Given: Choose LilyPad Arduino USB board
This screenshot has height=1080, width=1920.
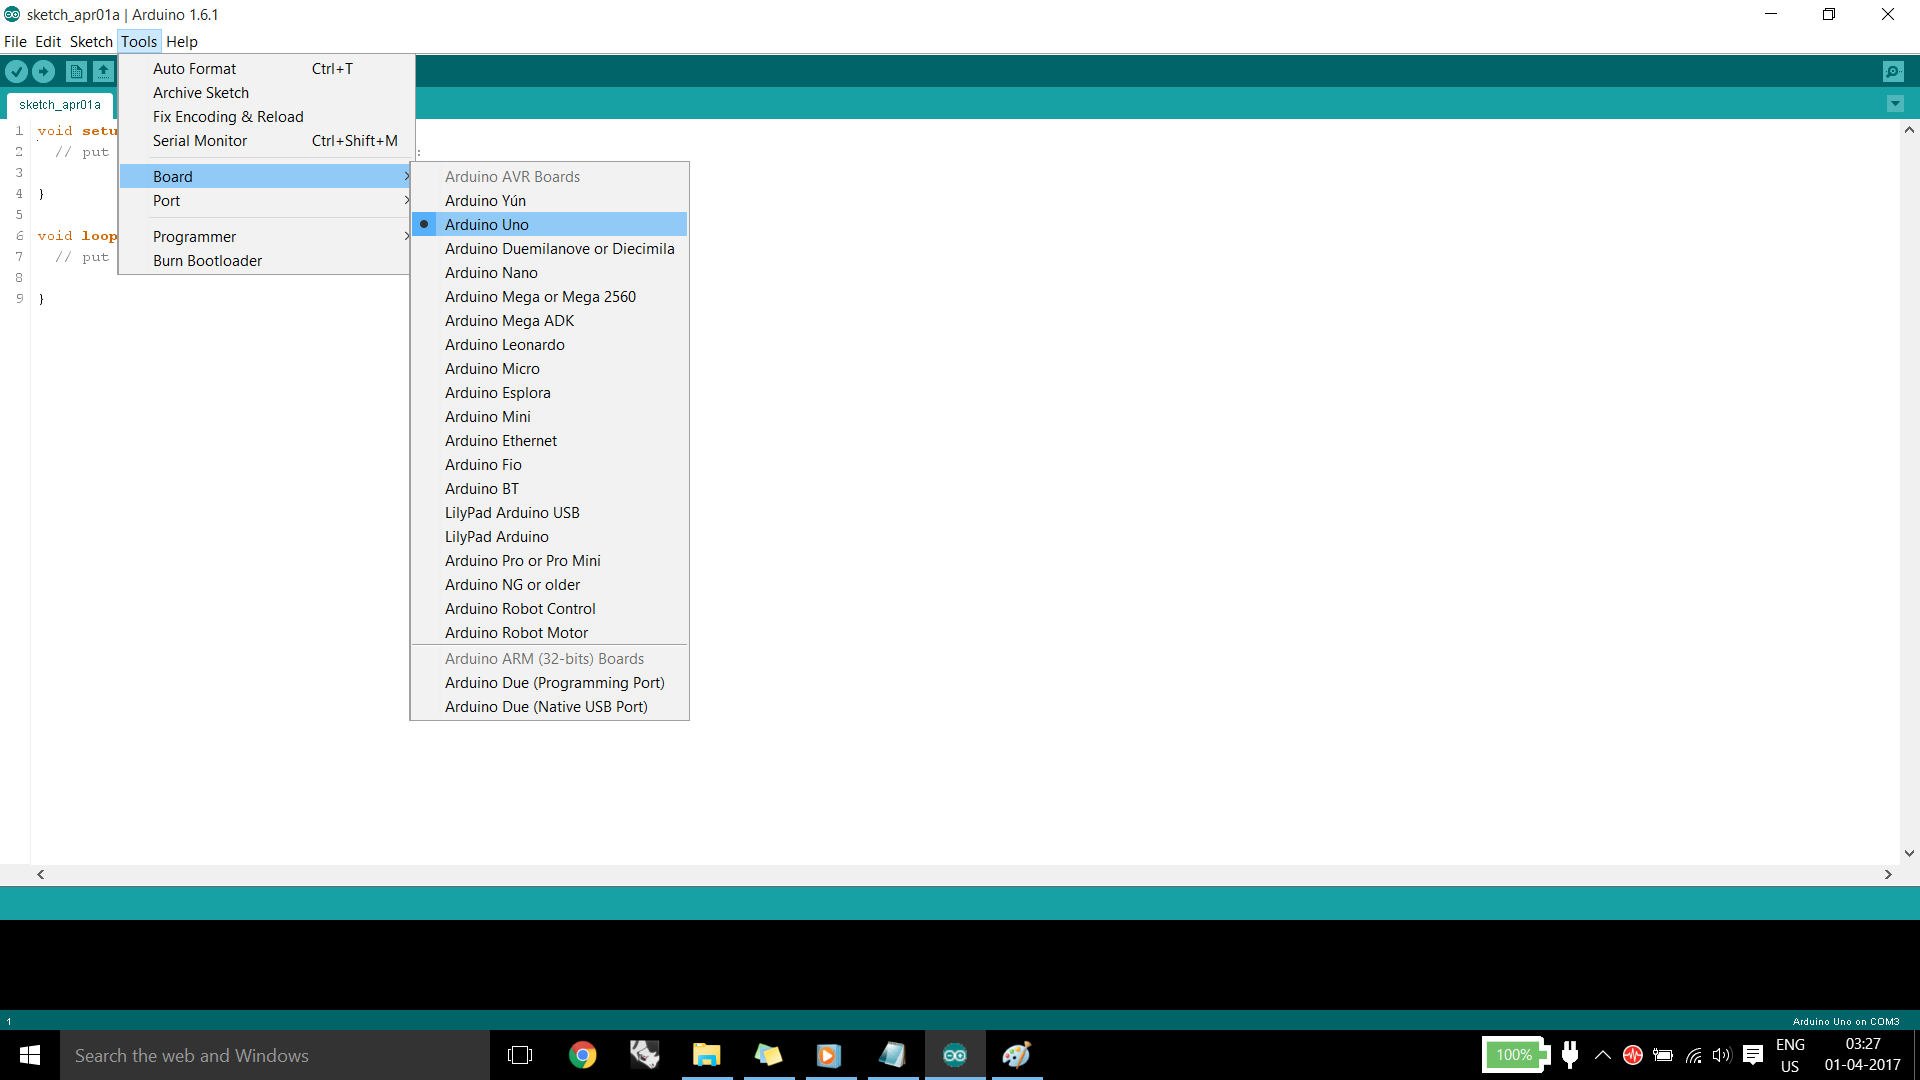Looking at the screenshot, I should (x=549, y=513).
